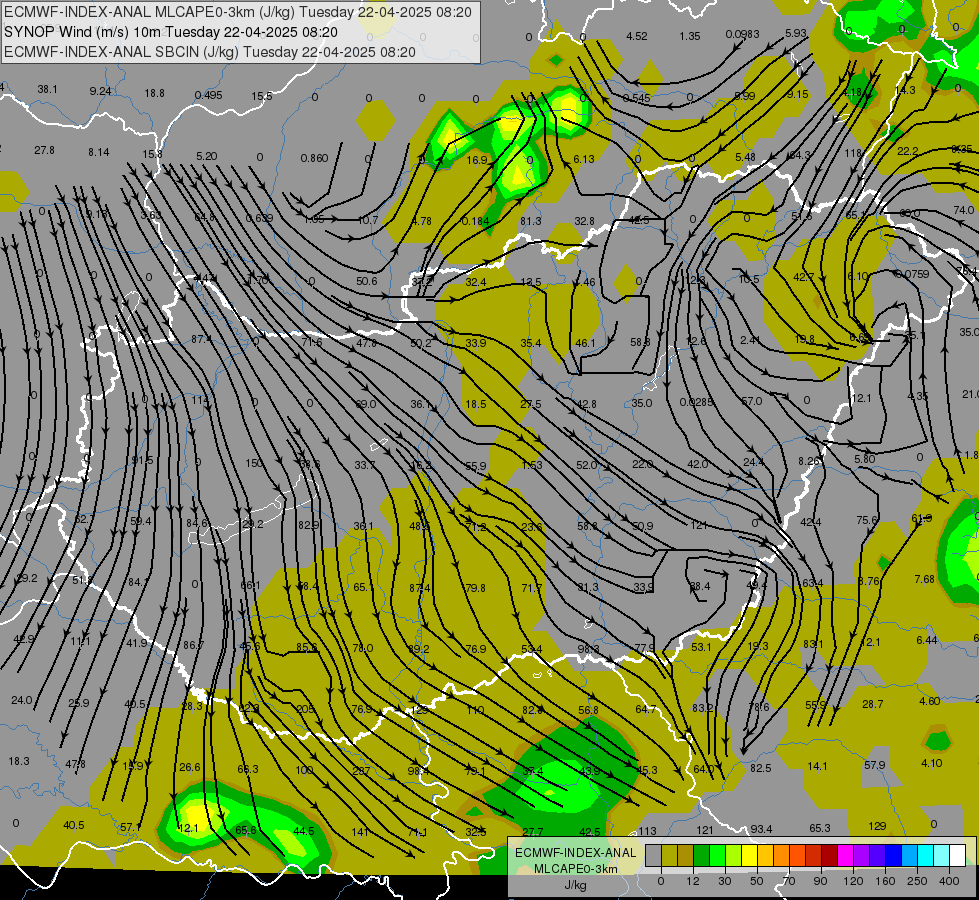Click the legend unit label J/kg
The image size is (979, 900).
tap(576, 885)
